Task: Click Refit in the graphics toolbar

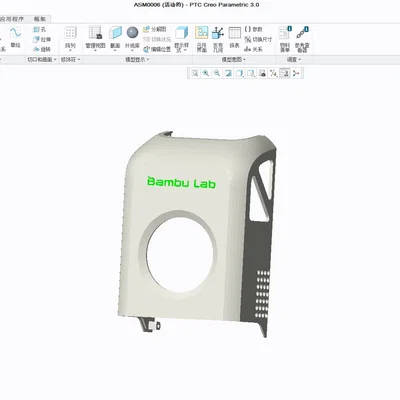Action: tap(195, 73)
